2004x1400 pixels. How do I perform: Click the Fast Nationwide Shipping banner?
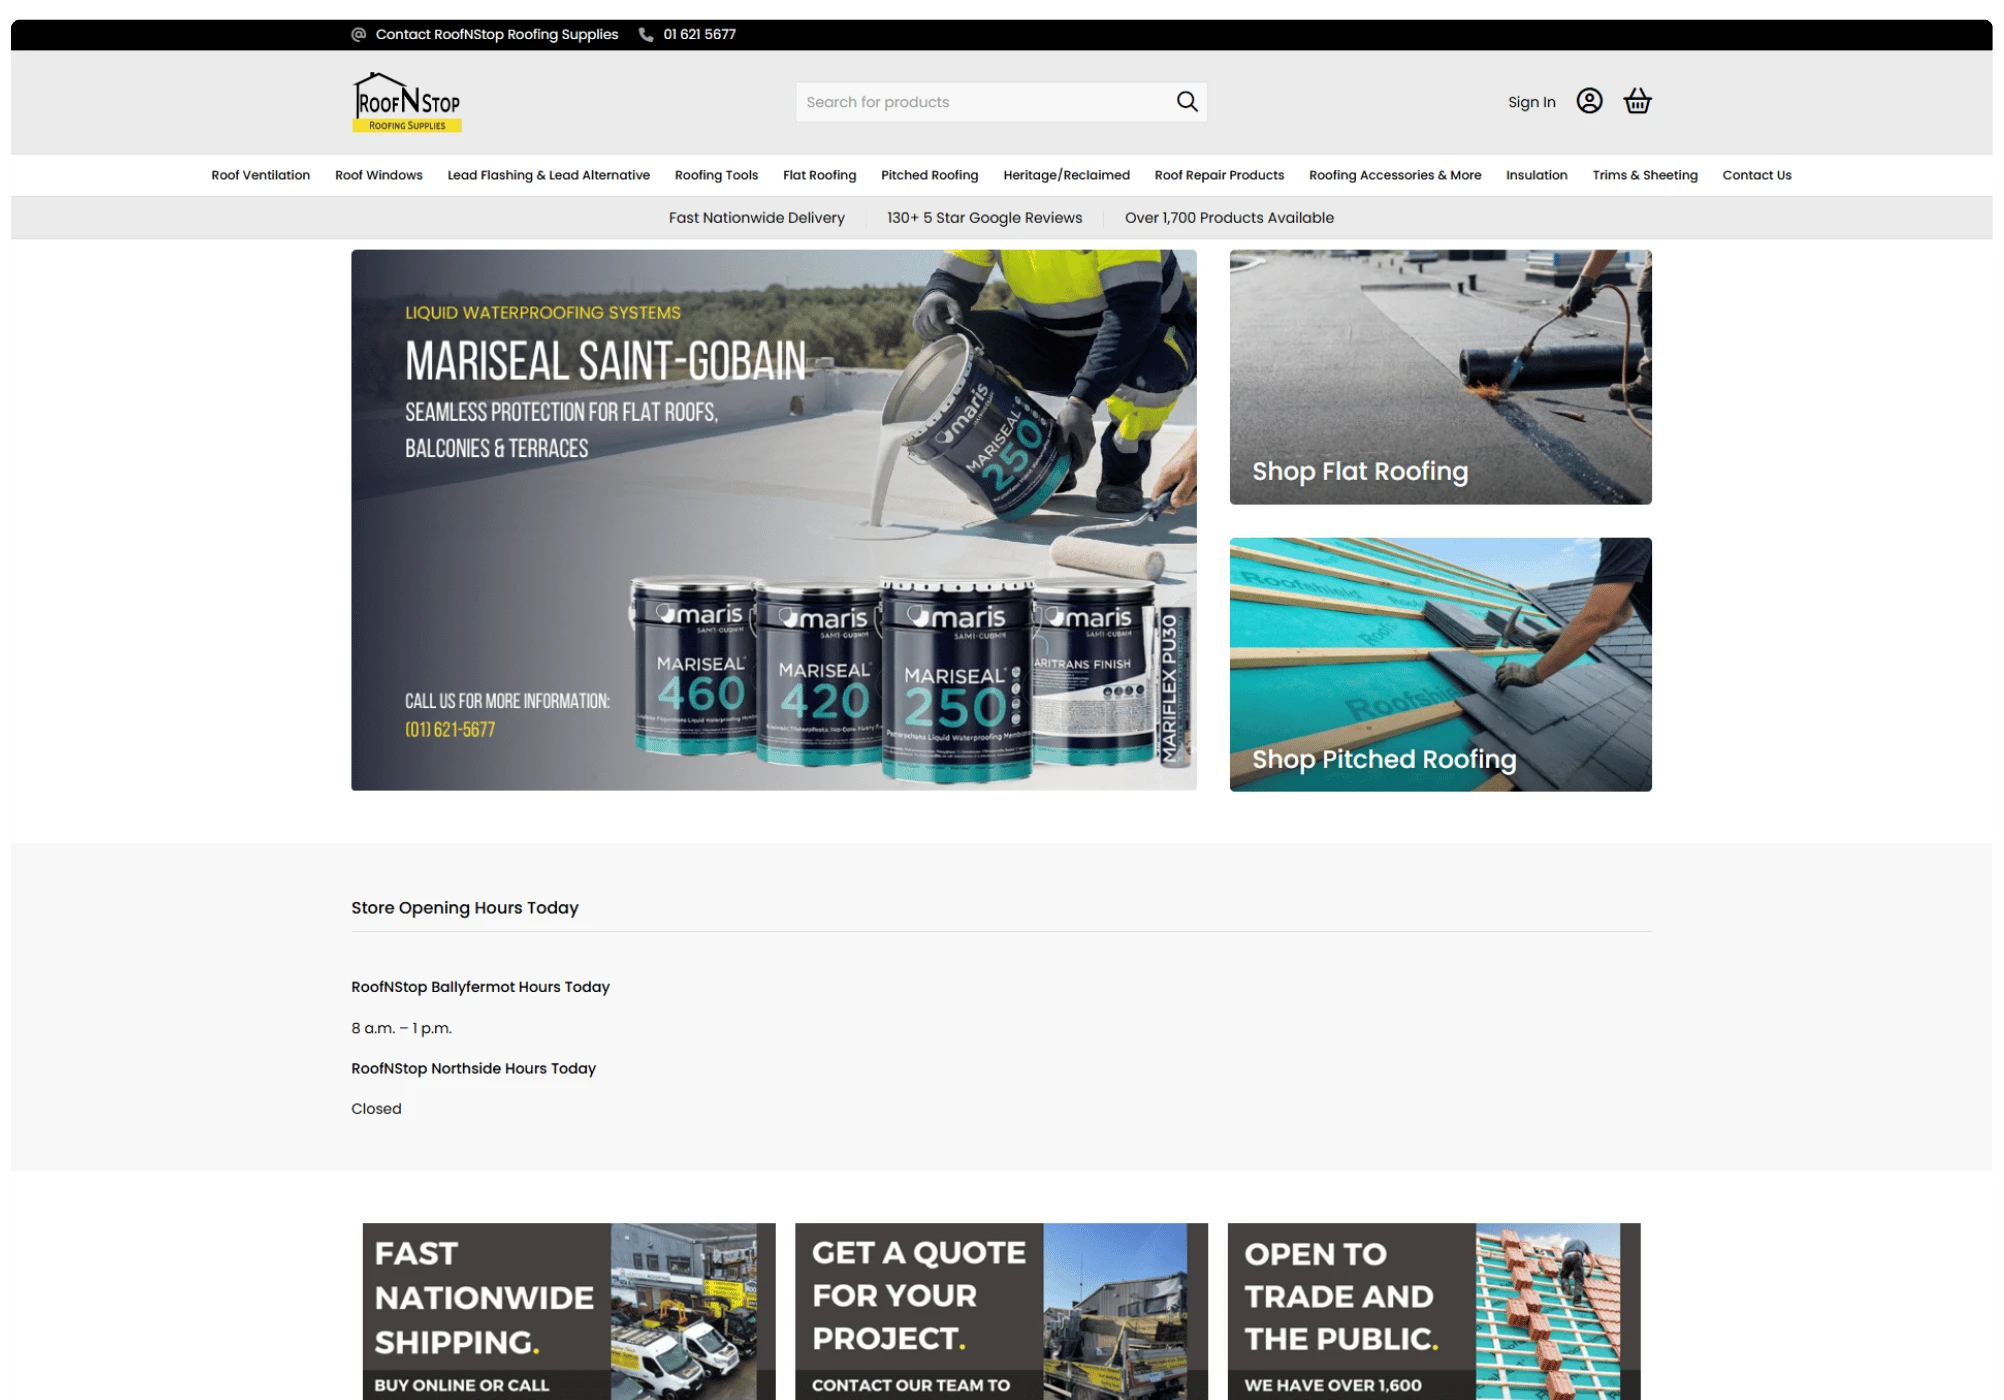pos(568,1311)
